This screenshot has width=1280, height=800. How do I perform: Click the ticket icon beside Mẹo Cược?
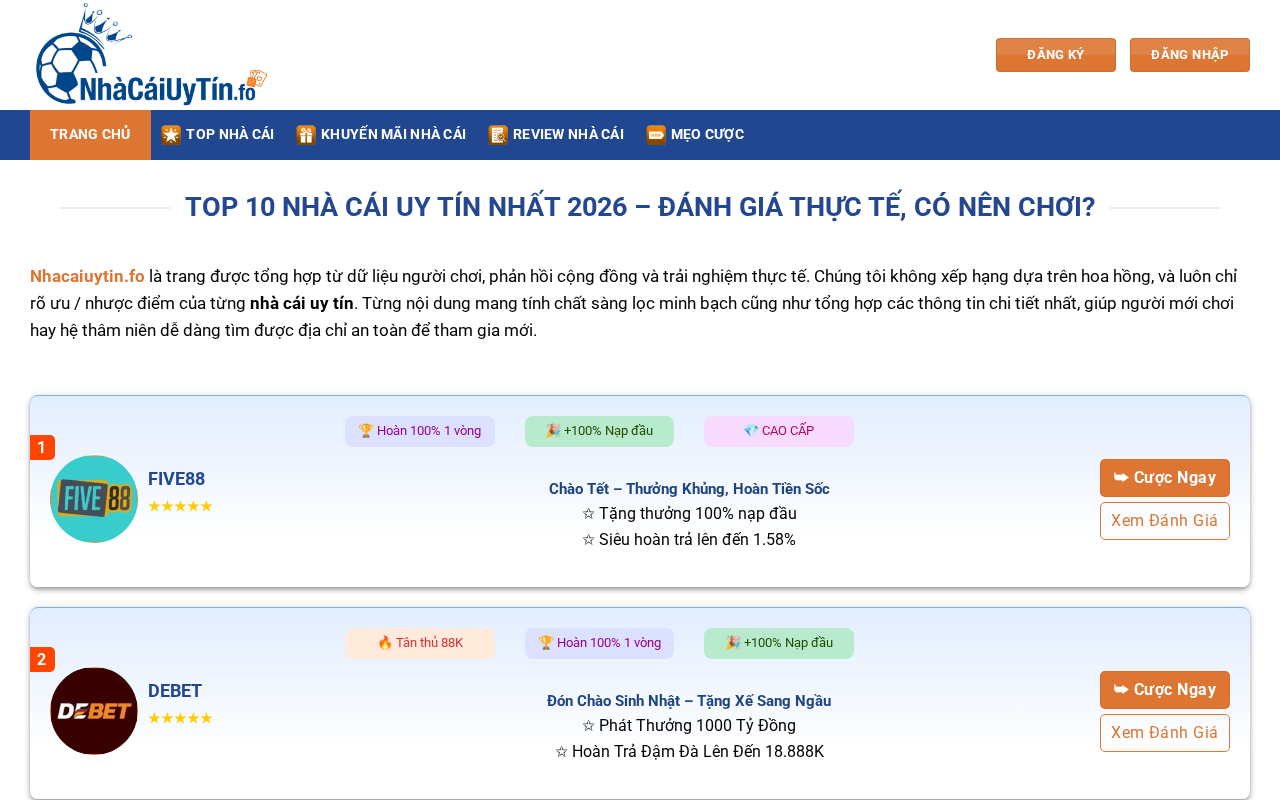[656, 135]
